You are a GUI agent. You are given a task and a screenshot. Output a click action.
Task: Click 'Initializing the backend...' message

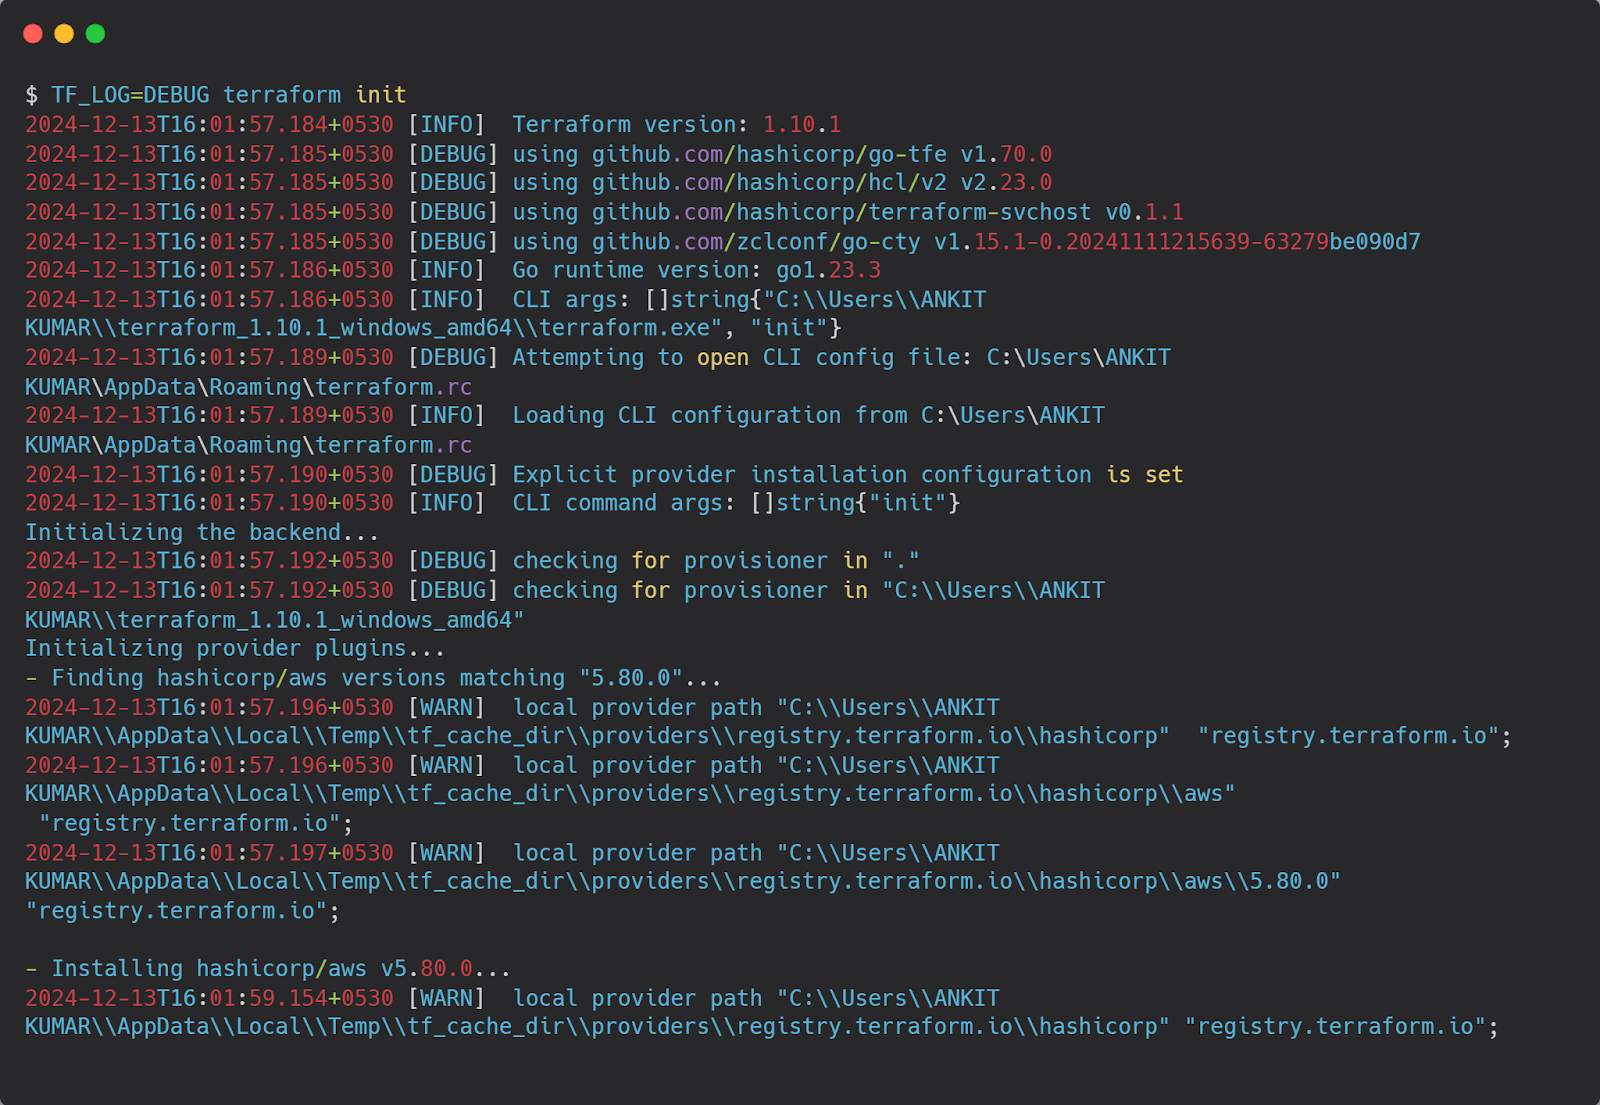tap(202, 533)
